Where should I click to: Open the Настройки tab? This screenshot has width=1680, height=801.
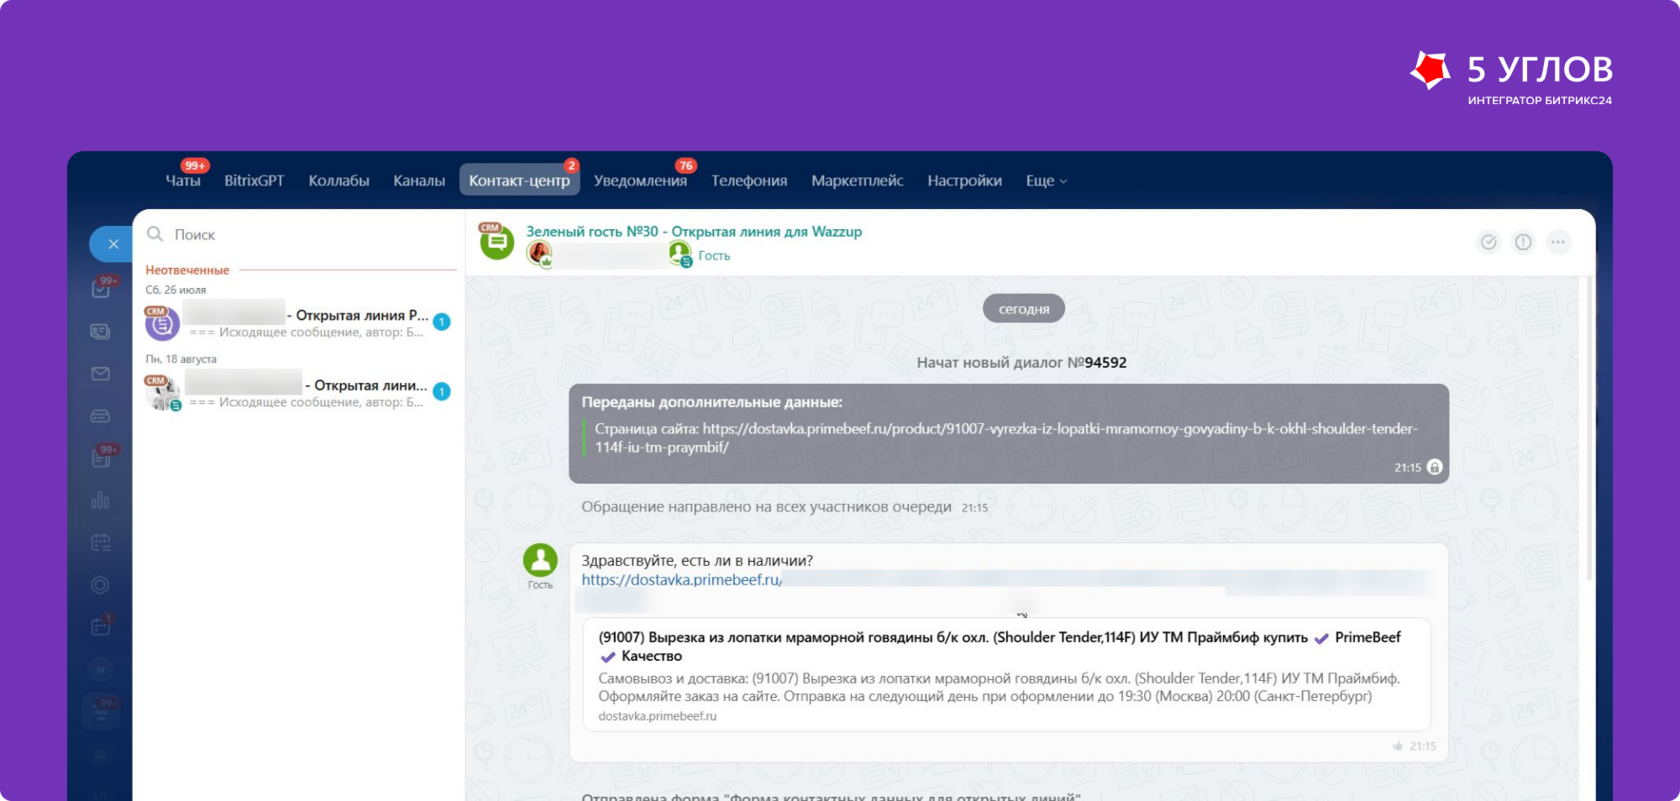point(964,181)
